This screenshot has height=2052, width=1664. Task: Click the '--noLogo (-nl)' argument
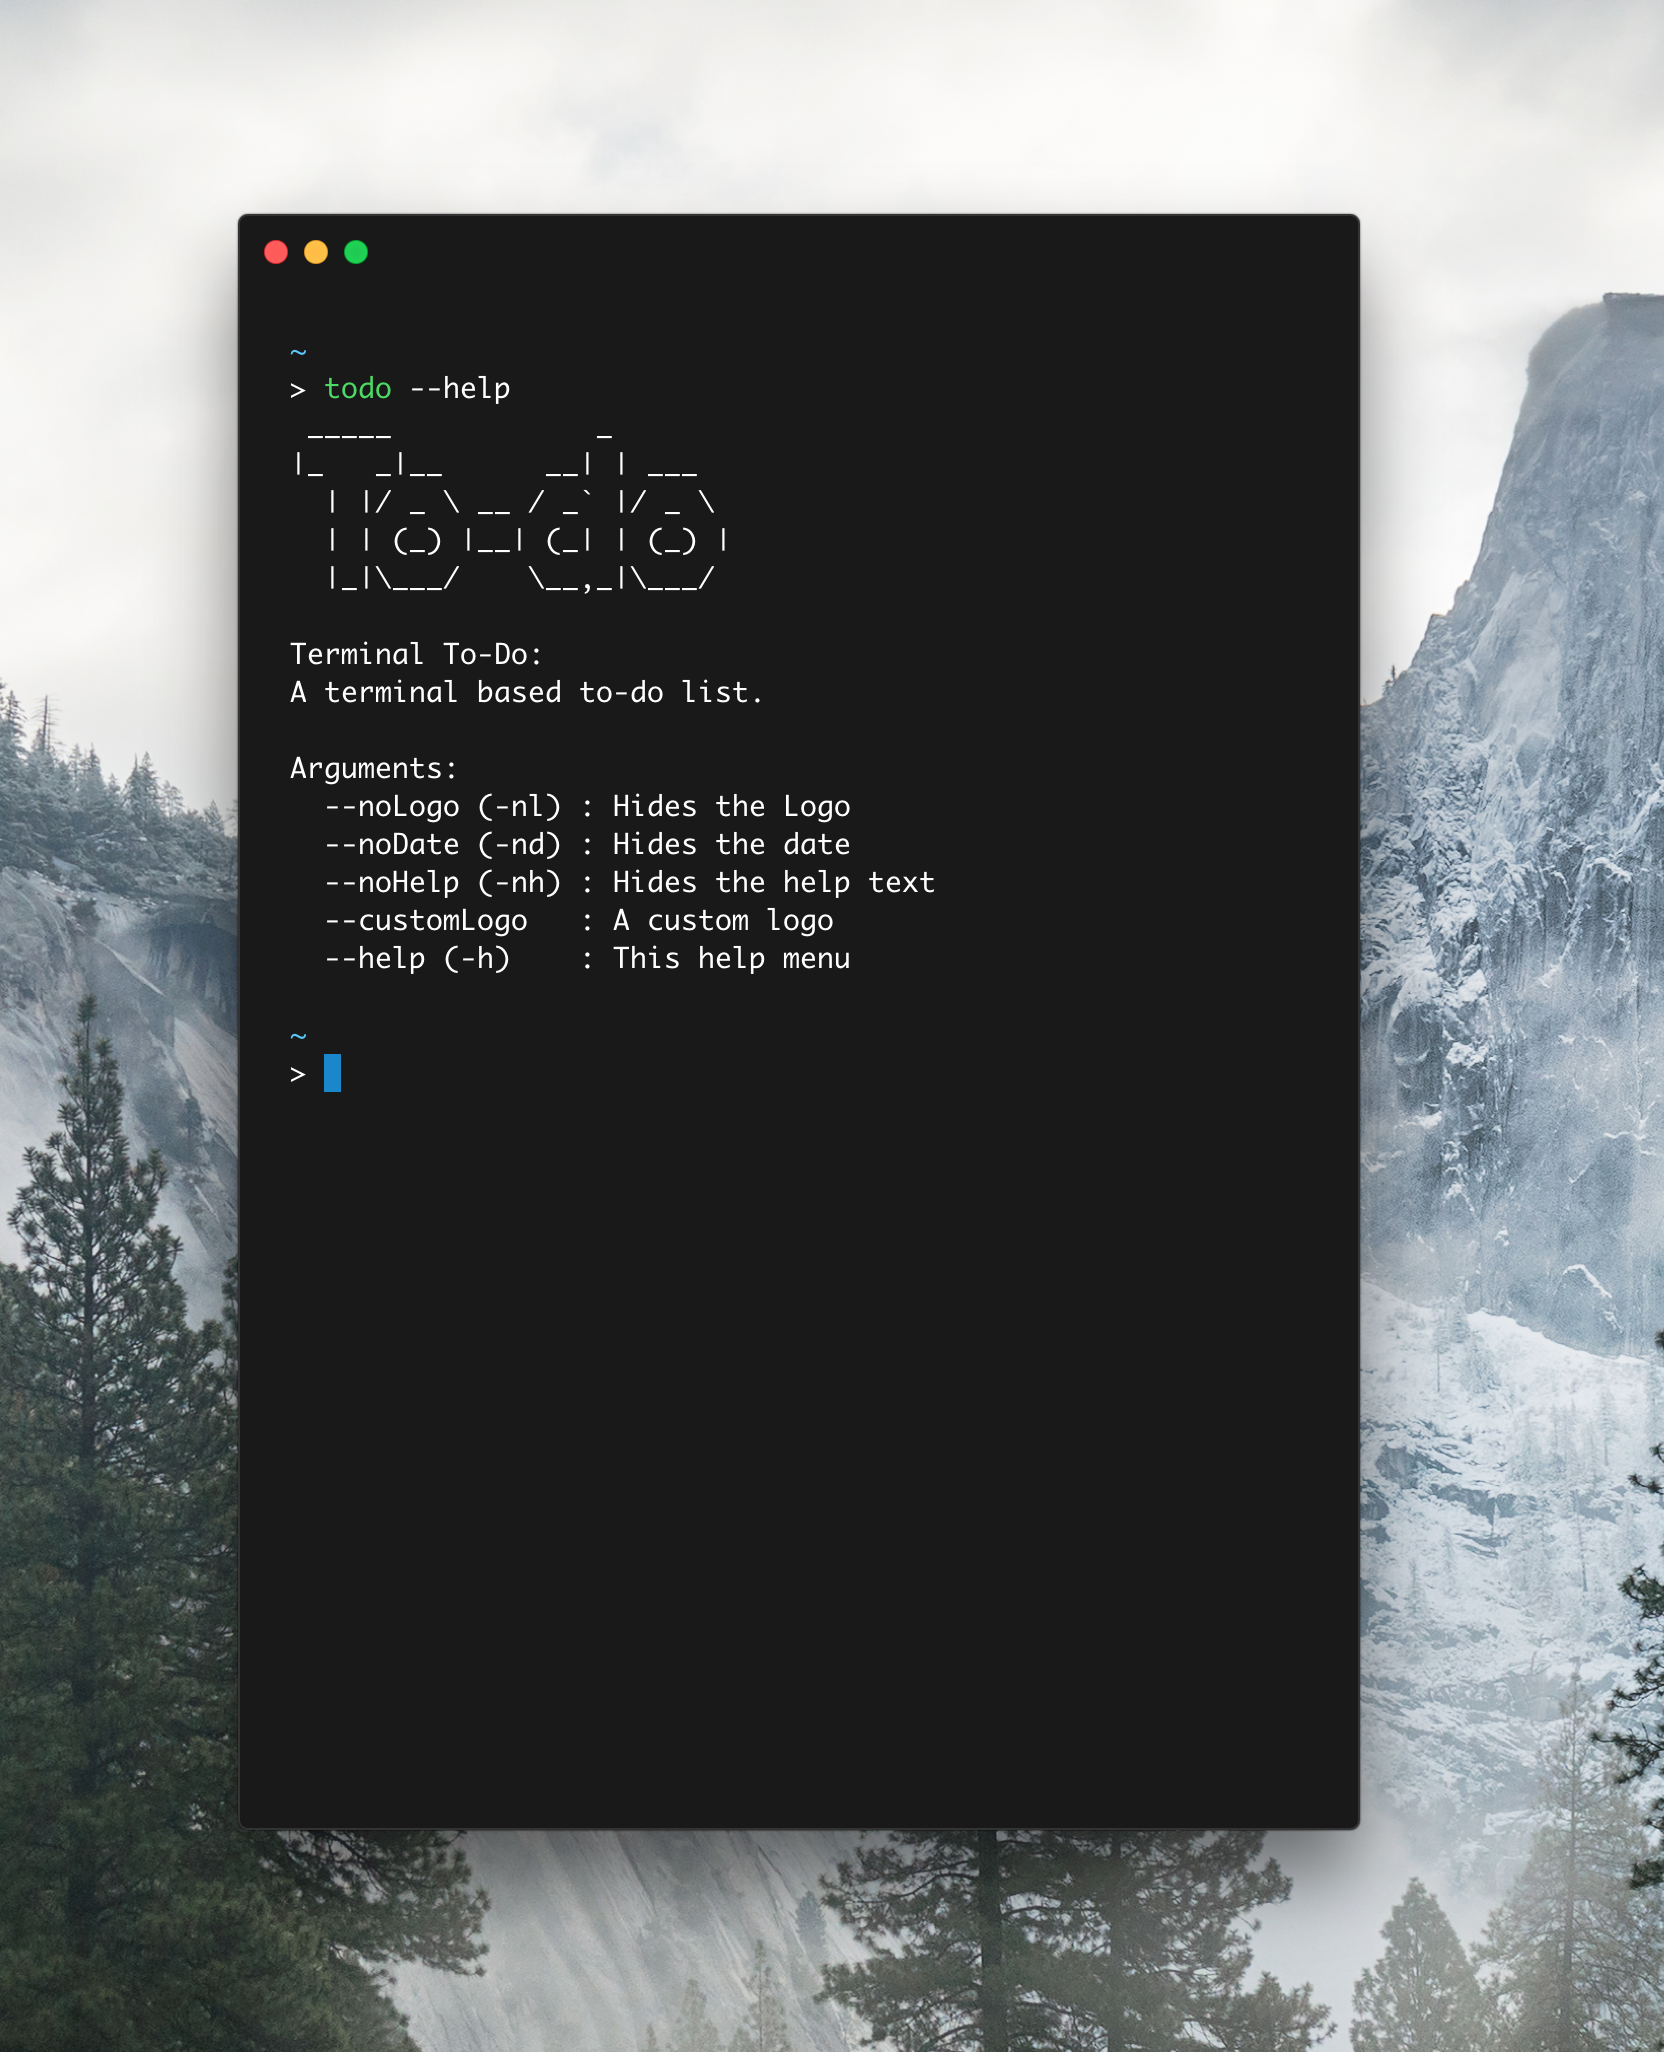click(443, 806)
